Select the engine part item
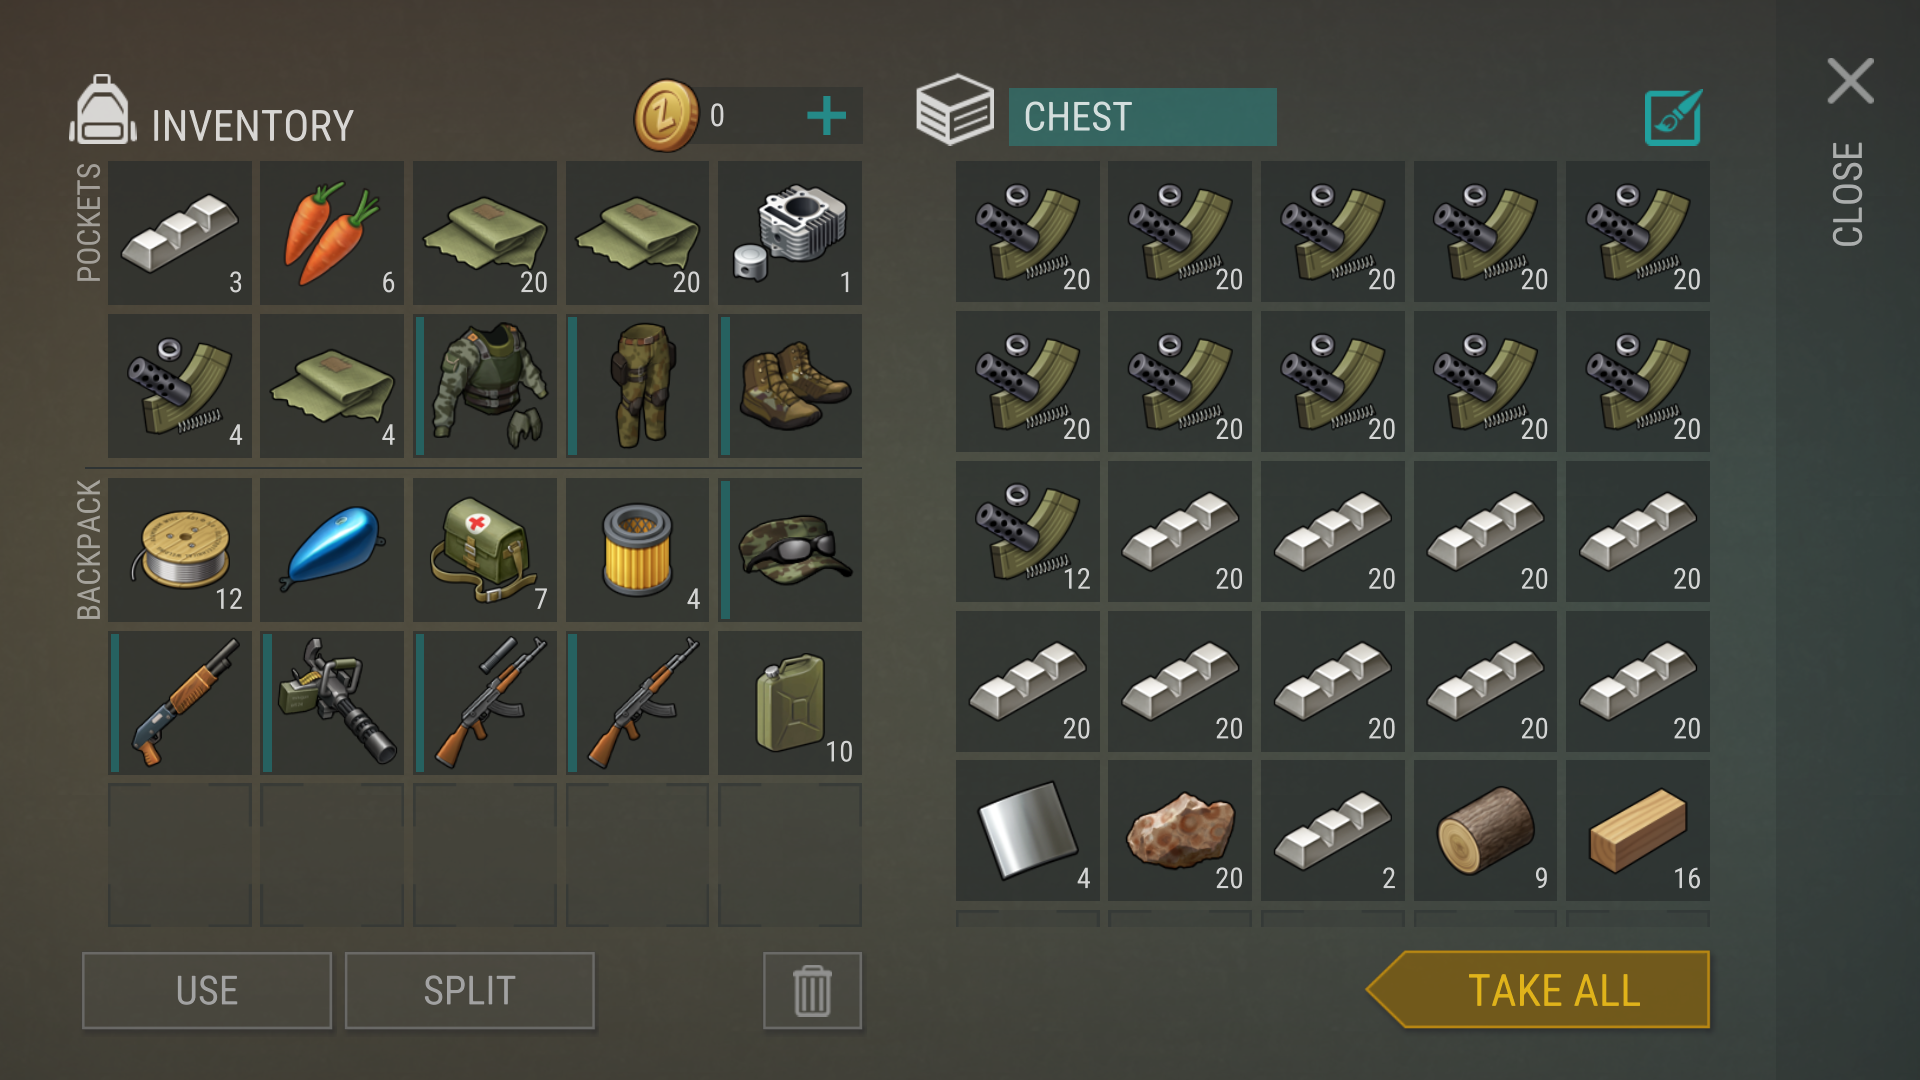The height and width of the screenshot is (1080, 1920). pos(790,233)
